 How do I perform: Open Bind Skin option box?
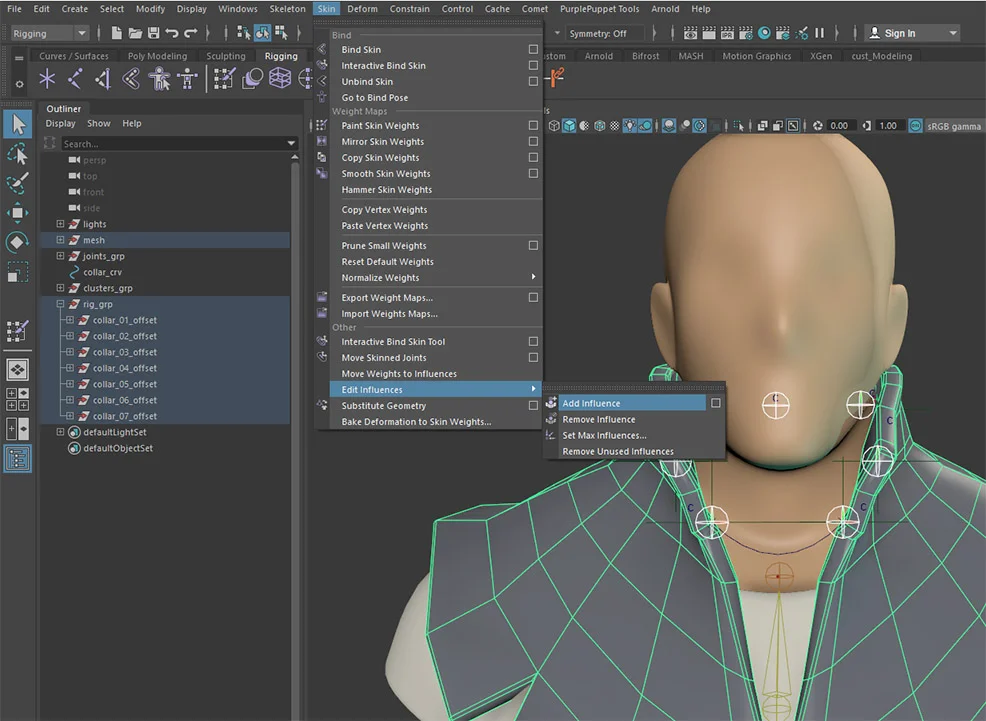(533, 49)
